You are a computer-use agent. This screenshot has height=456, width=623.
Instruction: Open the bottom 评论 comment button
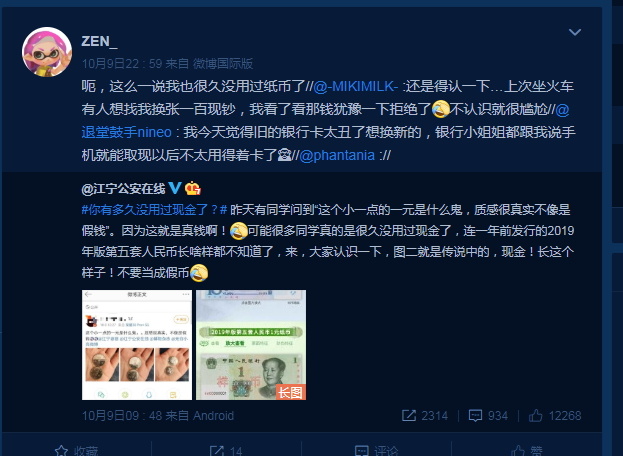point(376,450)
